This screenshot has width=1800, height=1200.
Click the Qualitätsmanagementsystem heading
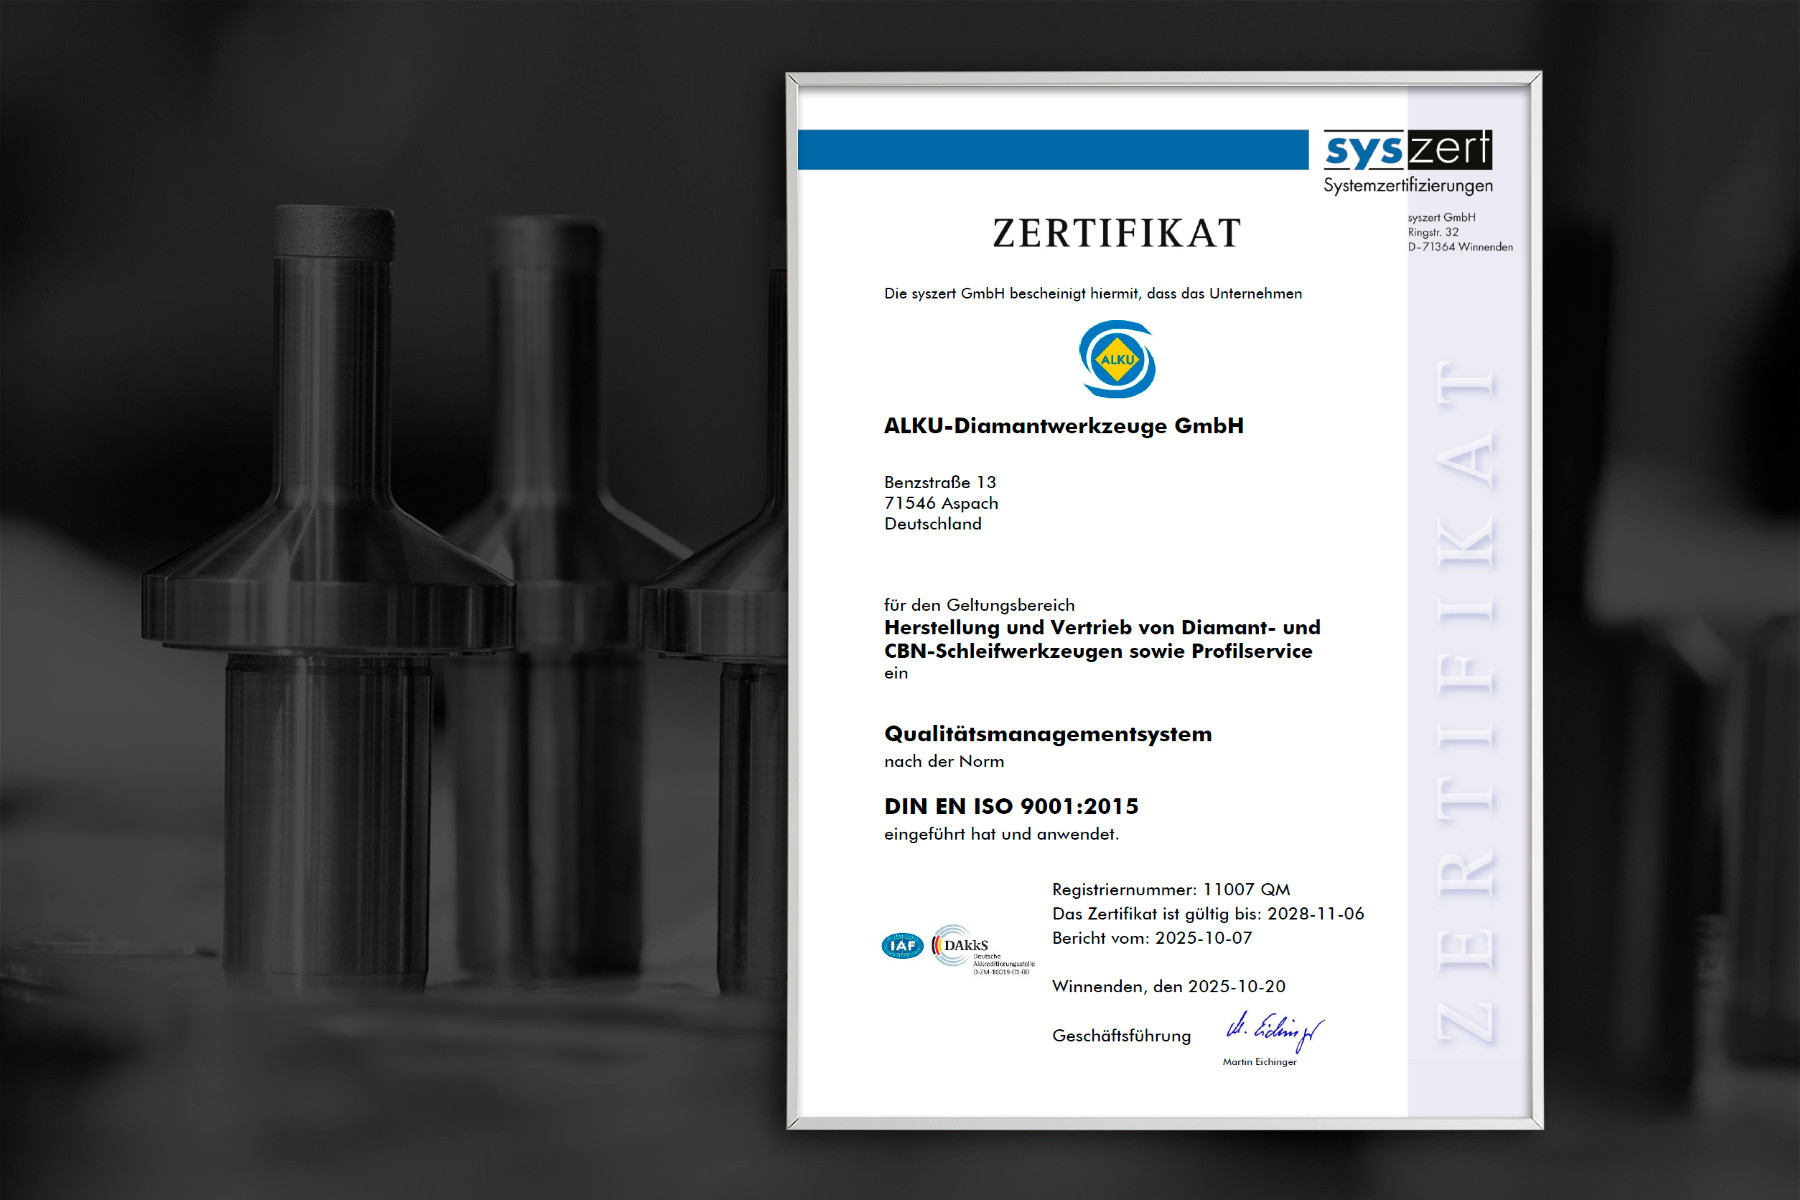point(1047,734)
